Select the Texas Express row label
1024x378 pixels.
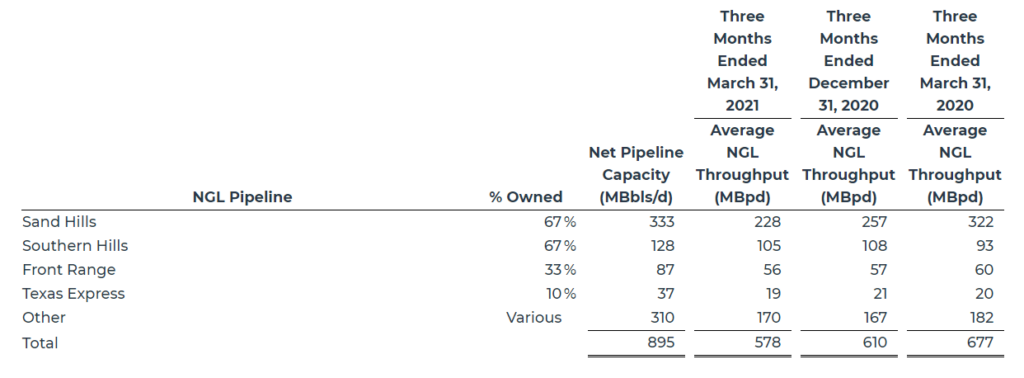[x=73, y=294]
